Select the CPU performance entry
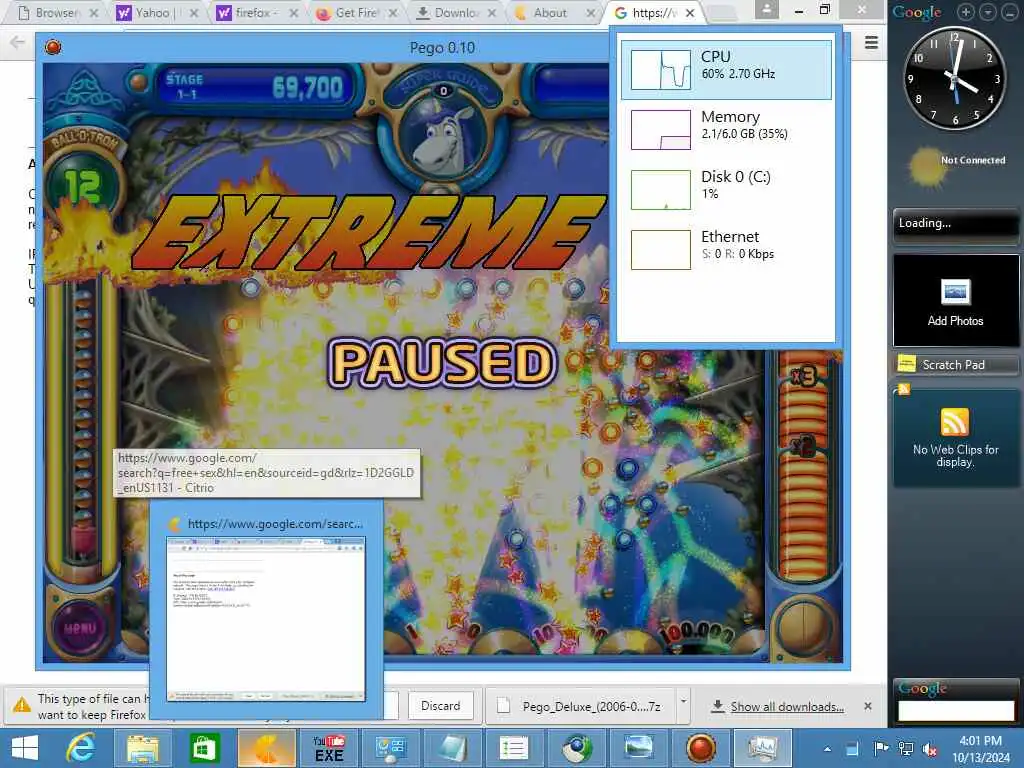The image size is (1024, 768). tap(726, 69)
